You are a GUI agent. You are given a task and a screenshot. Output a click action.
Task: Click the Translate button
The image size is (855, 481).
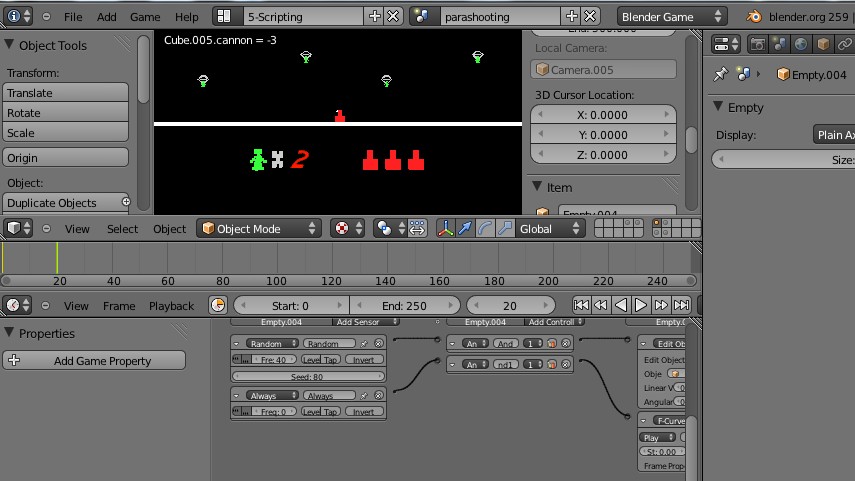[x=65, y=93]
